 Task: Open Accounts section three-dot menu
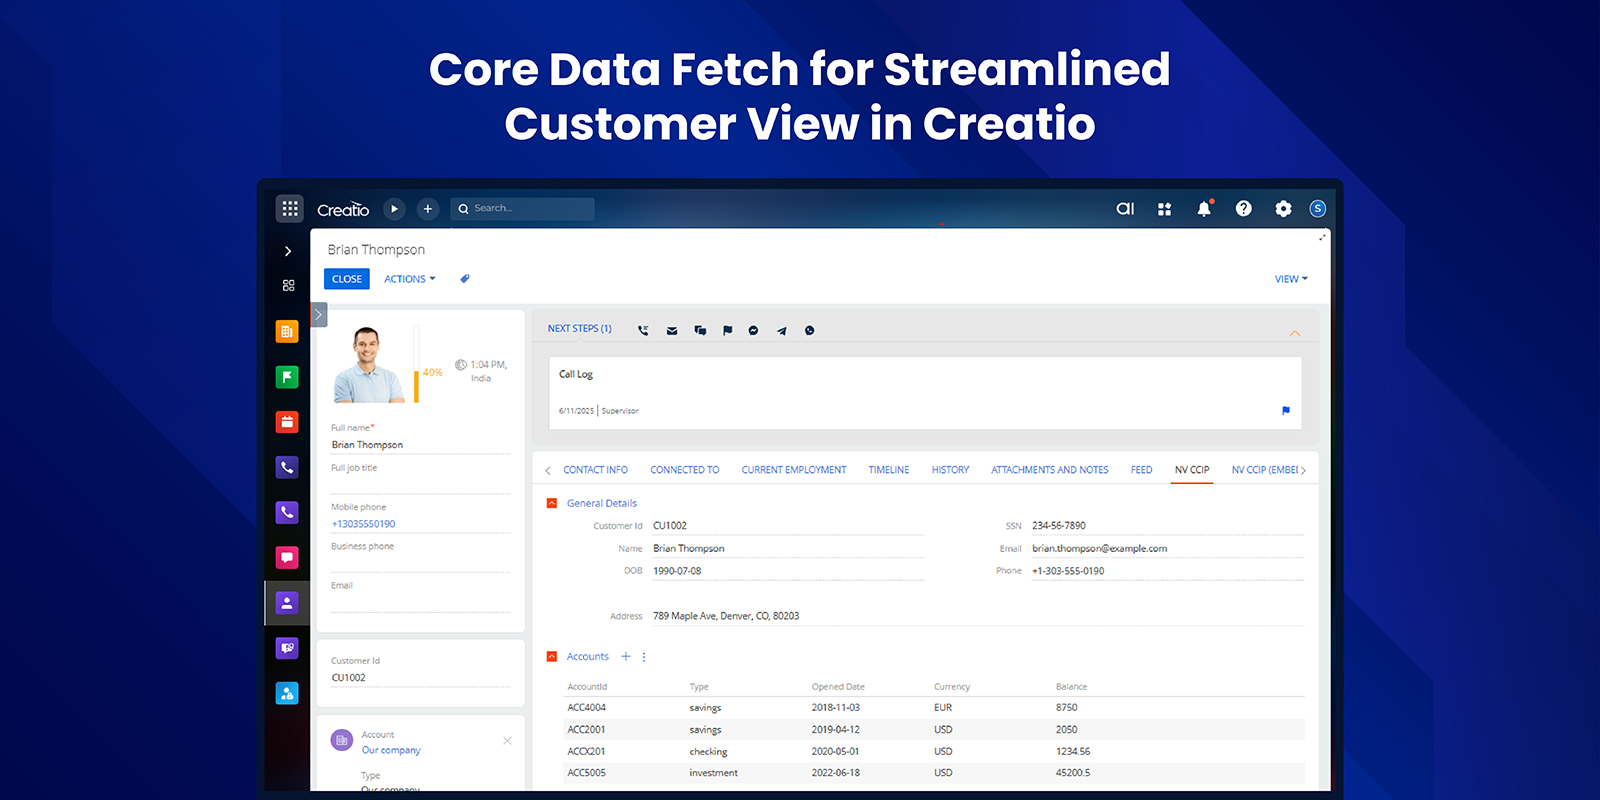644,657
